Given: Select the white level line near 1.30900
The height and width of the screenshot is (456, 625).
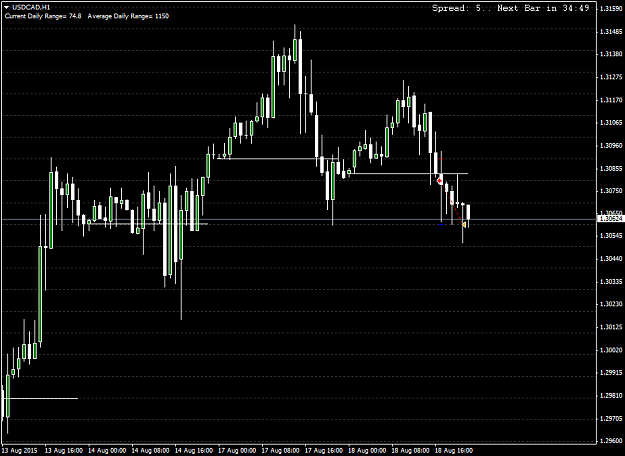Looking at the screenshot, I should click(x=277, y=159).
